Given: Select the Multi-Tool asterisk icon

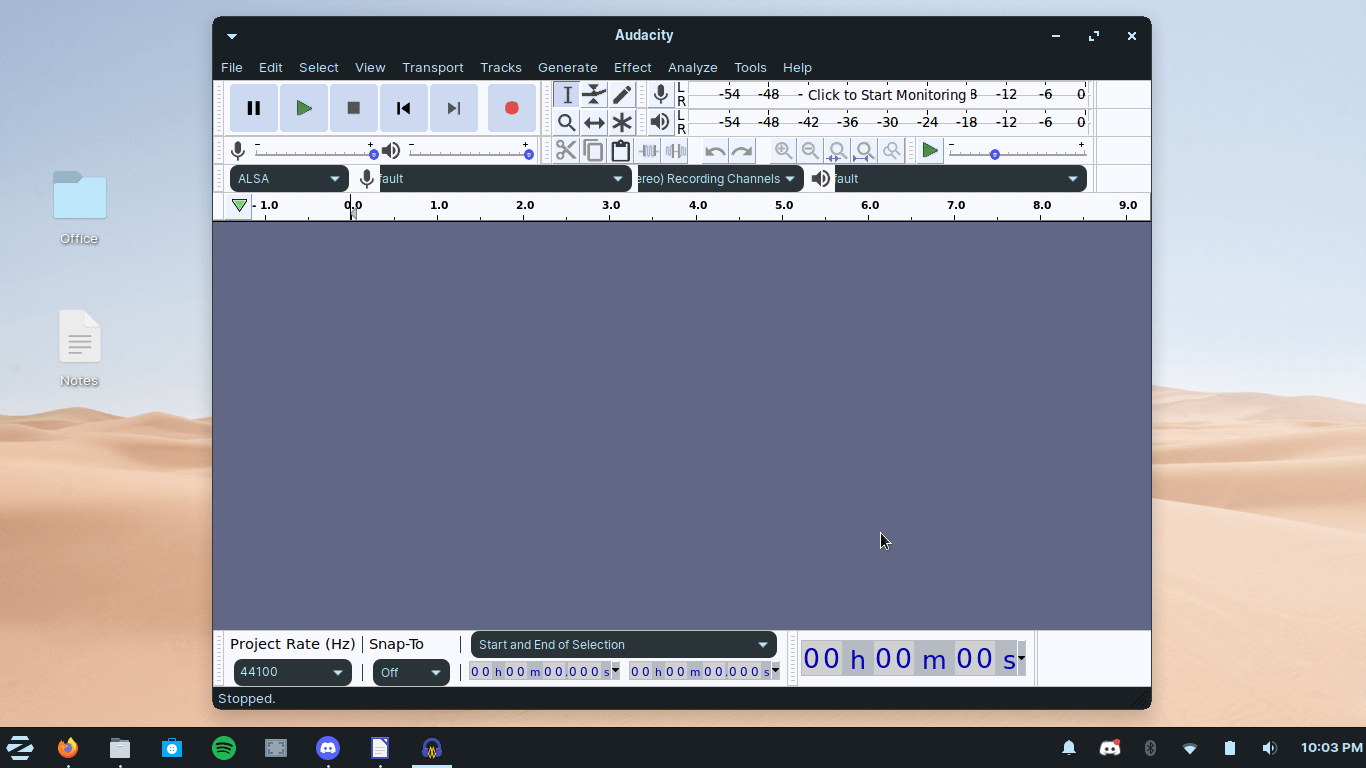Looking at the screenshot, I should 622,123.
